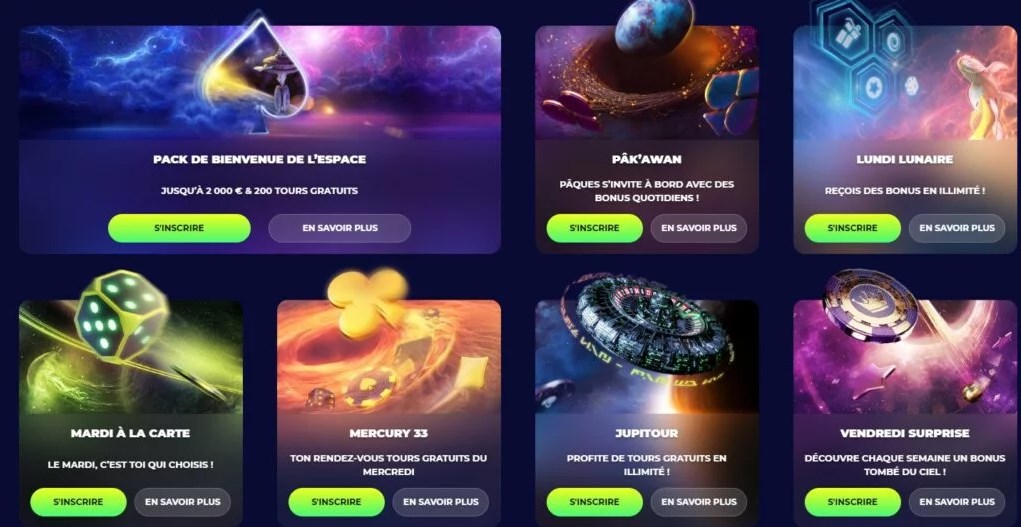The height and width of the screenshot is (527, 1021).
Task: Click S'inscrire on the Pâk'awan card
Action: [594, 228]
